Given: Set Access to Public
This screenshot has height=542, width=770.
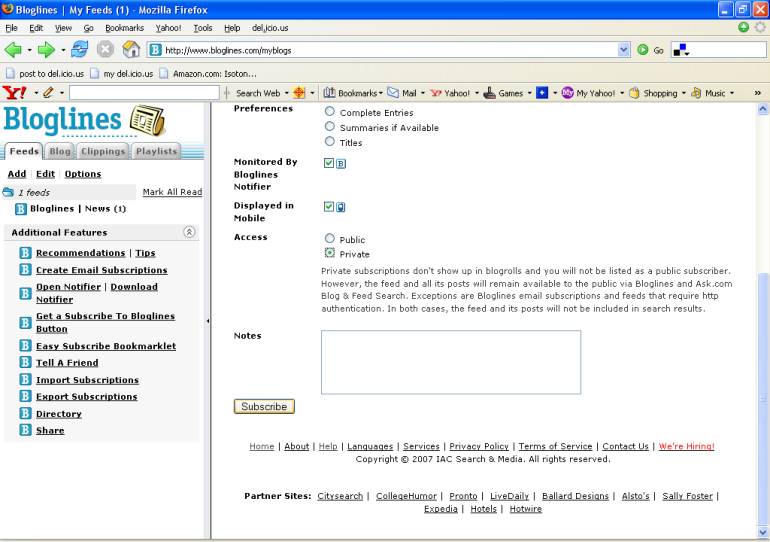Looking at the screenshot, I should coord(330,238).
